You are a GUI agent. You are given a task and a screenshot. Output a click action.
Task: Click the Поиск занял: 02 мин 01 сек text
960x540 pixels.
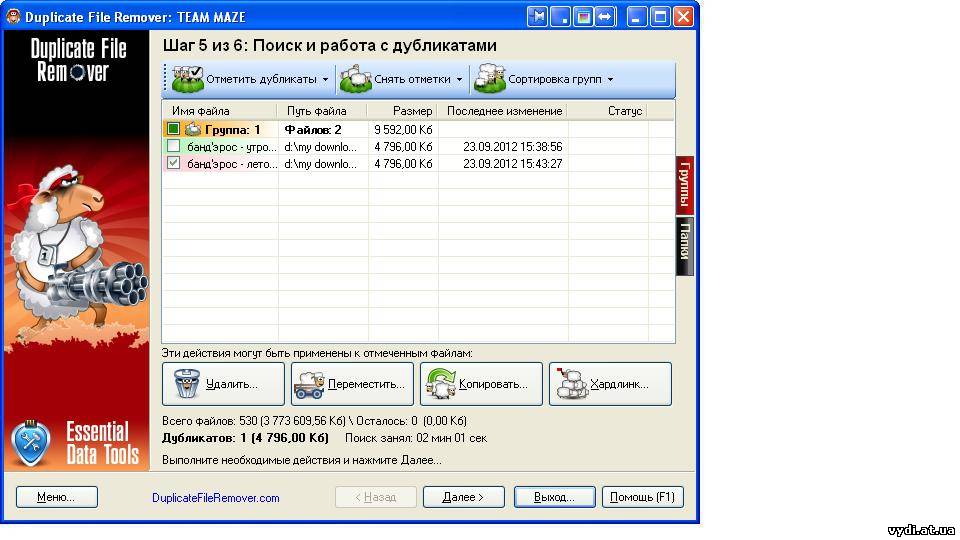[x=416, y=438]
